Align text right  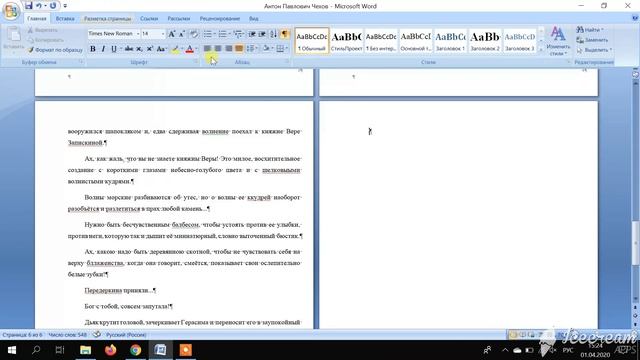(x=229, y=49)
